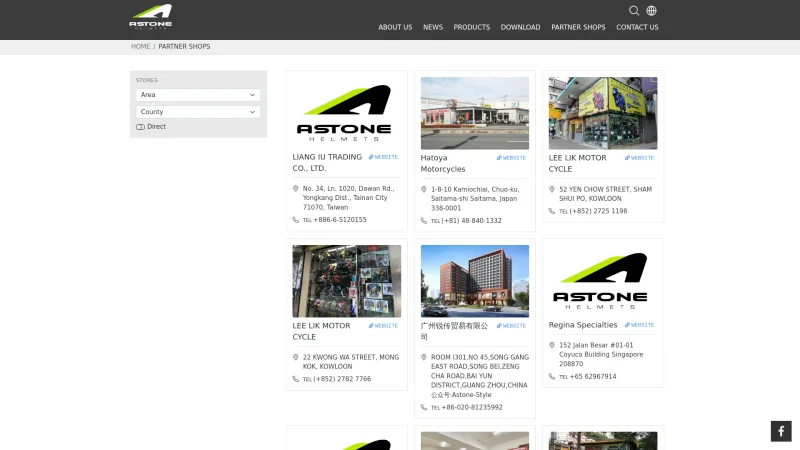Click the Partner Shops breadcrumb text
The image size is (800, 450).
point(184,46)
